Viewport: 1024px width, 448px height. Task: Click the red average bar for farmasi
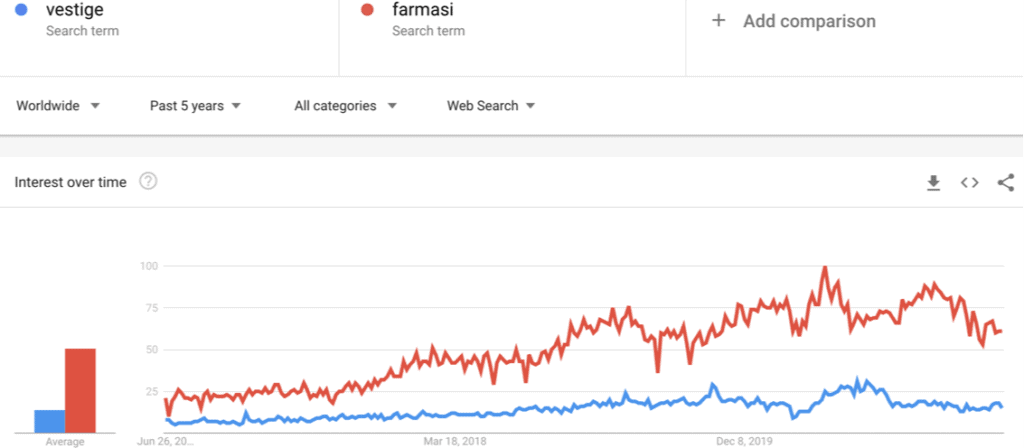coord(80,391)
